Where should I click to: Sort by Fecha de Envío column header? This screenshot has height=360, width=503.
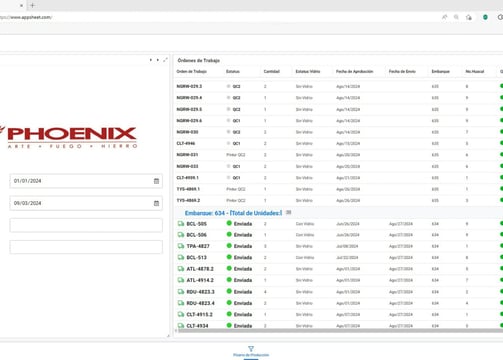[402, 71]
